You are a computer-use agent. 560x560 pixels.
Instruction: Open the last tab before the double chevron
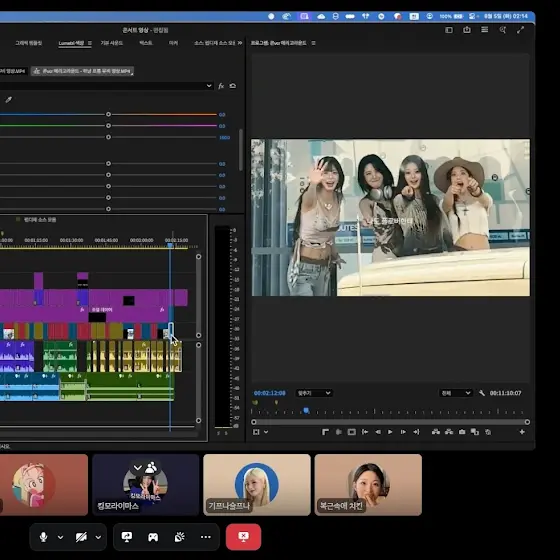point(214,43)
